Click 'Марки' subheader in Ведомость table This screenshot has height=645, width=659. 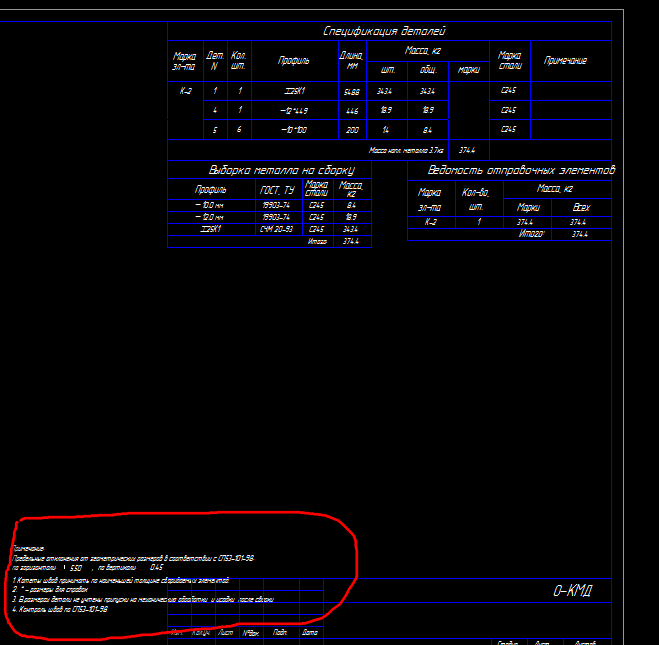528,208
